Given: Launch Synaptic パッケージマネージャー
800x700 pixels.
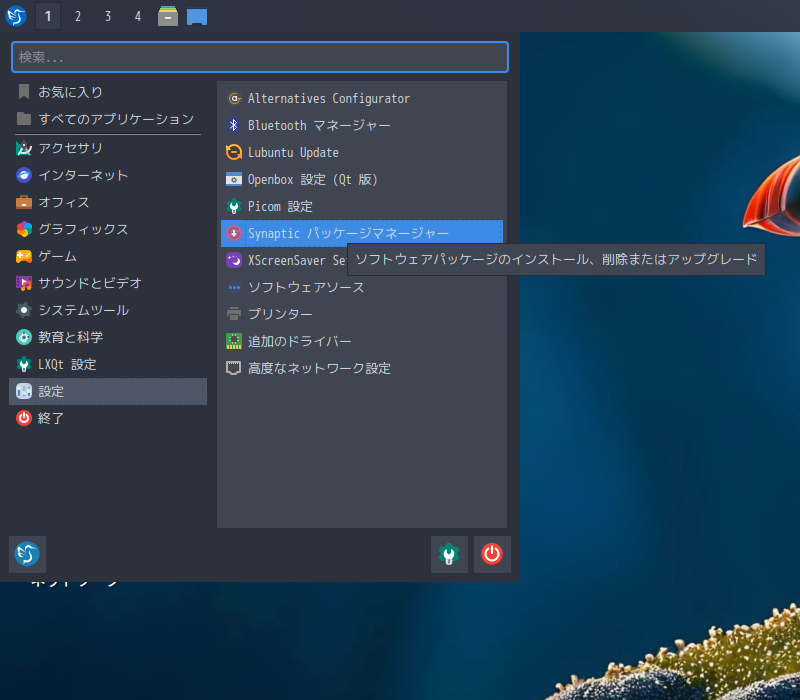Looking at the screenshot, I should click(362, 234).
